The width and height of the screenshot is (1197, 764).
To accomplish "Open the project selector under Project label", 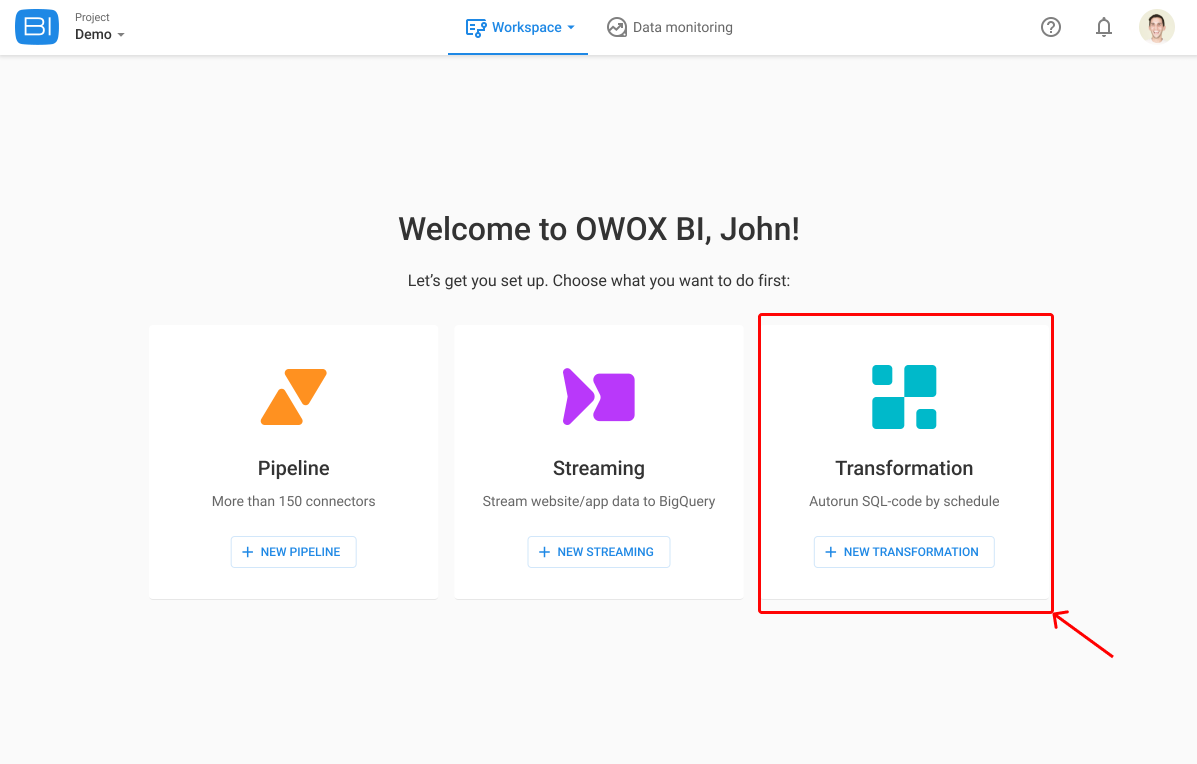I will click(100, 34).
